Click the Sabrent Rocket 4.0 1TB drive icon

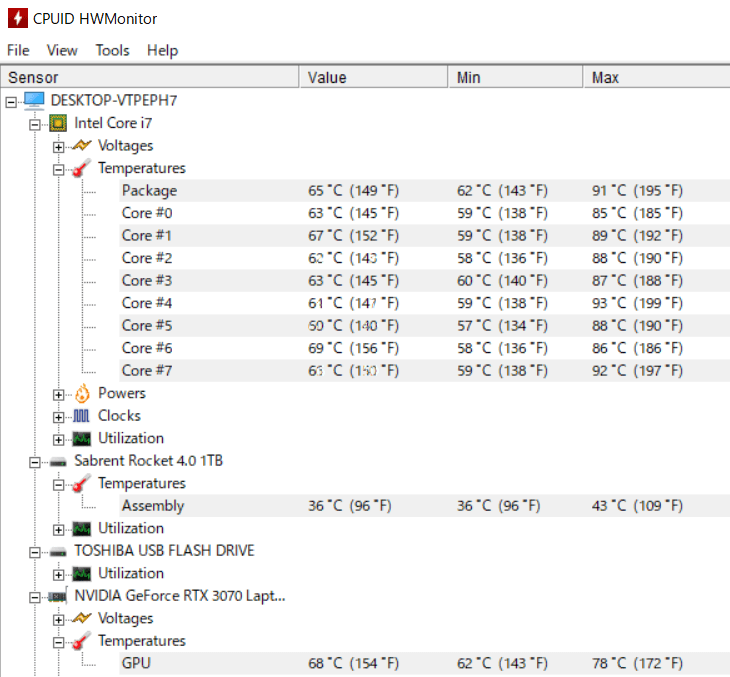pyautogui.click(x=58, y=462)
